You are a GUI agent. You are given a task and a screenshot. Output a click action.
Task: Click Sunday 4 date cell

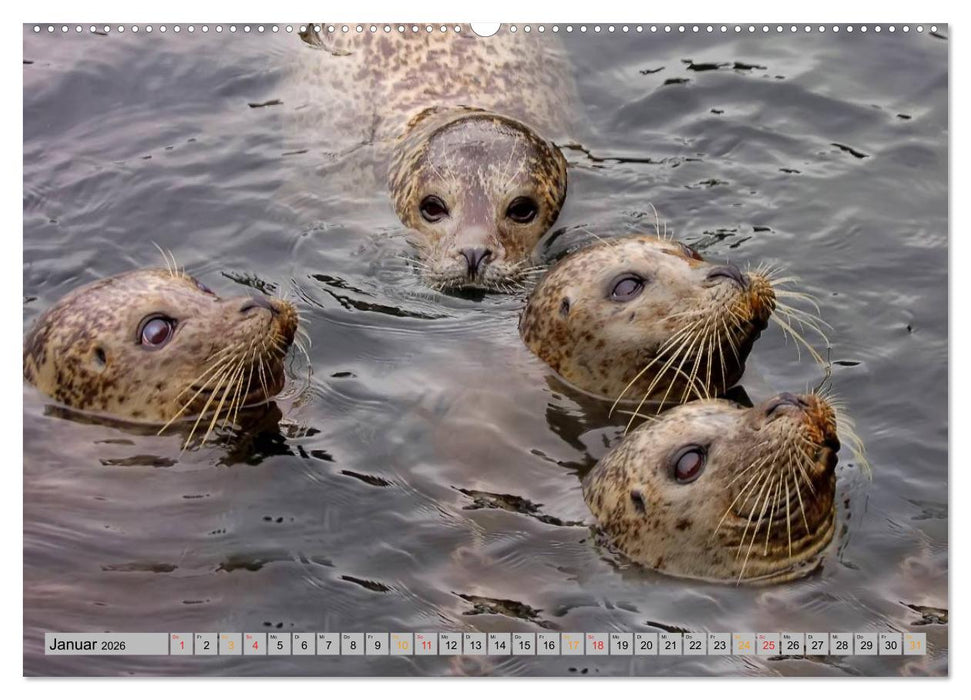(254, 645)
